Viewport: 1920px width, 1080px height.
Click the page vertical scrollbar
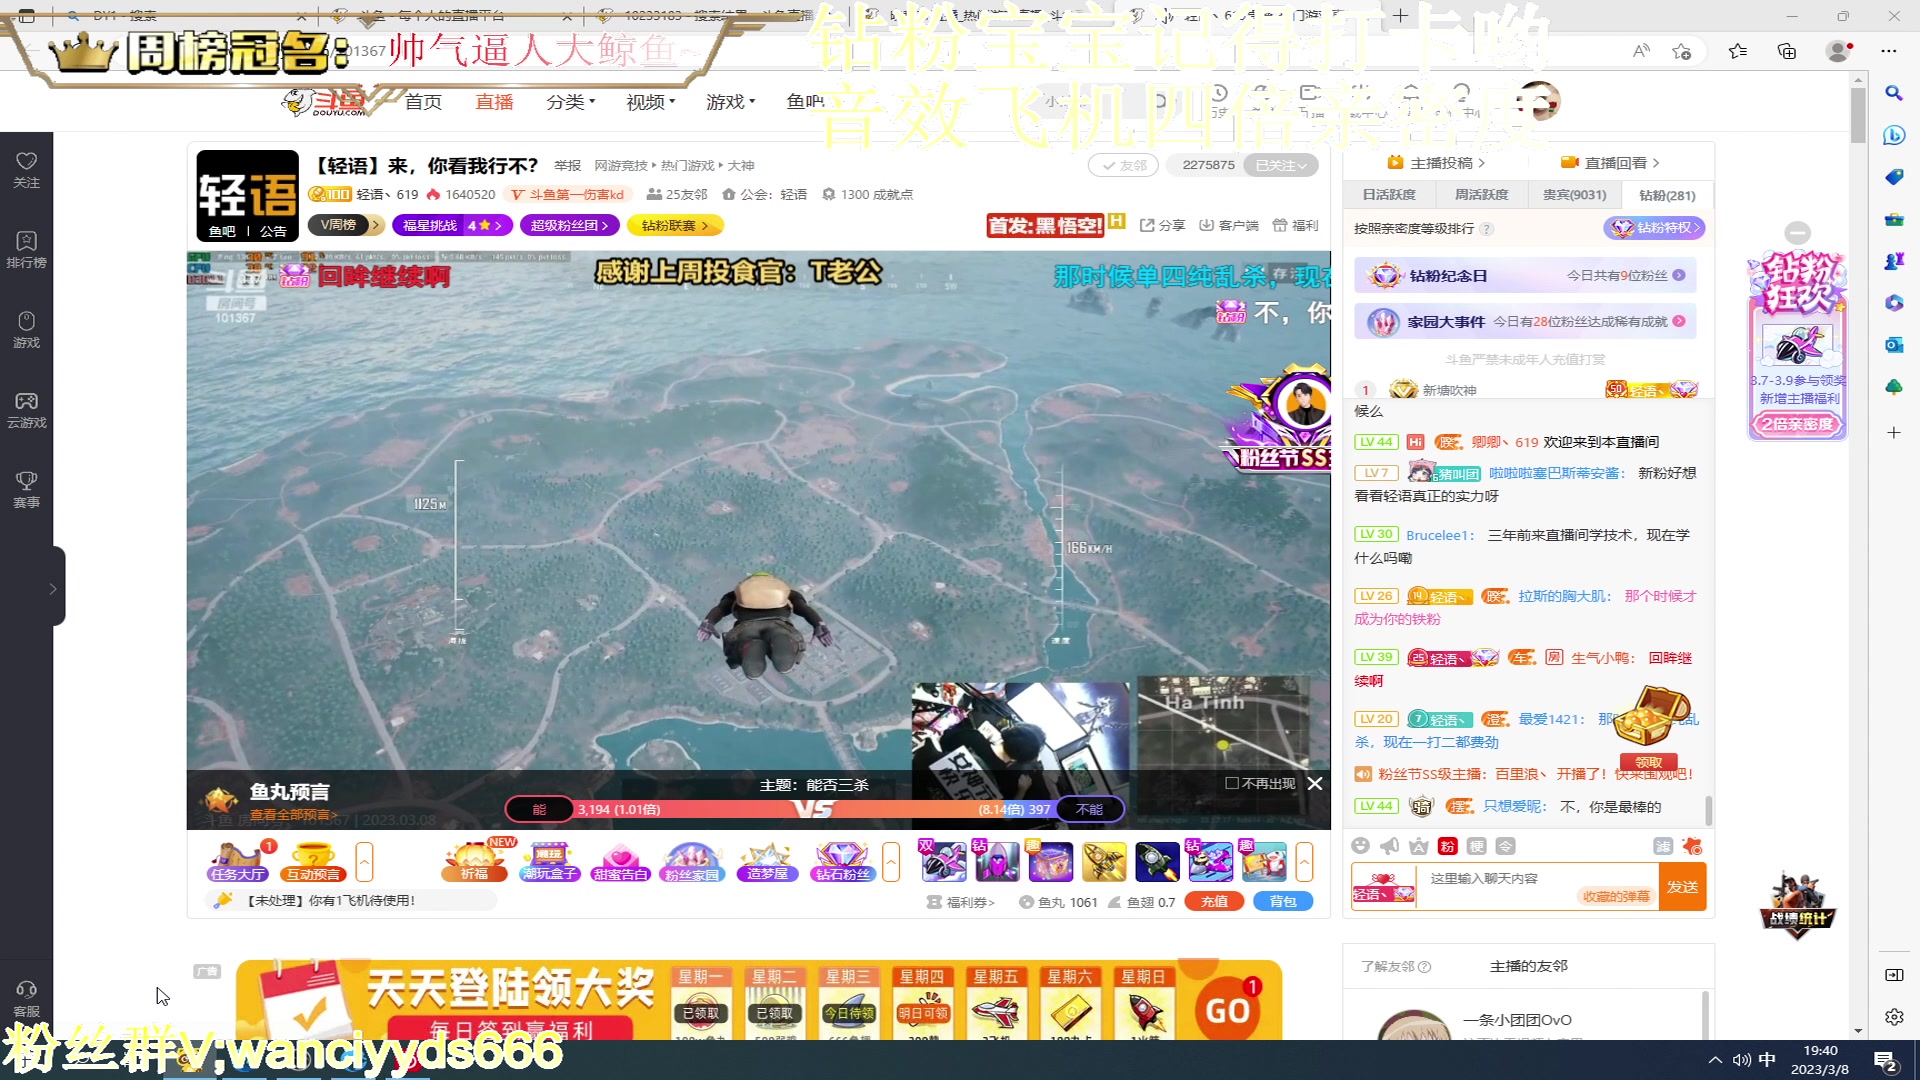coord(1858,116)
